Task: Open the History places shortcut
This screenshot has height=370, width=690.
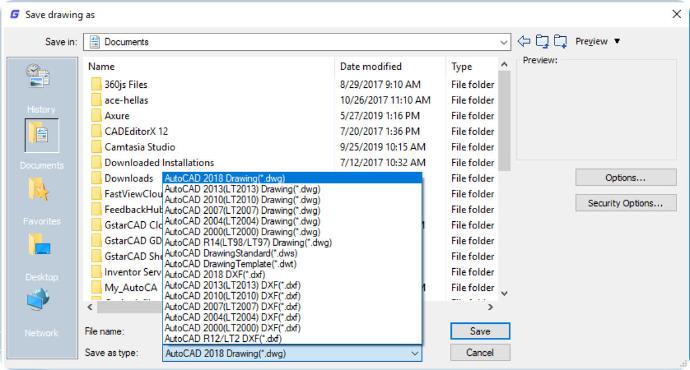Action: point(40,88)
